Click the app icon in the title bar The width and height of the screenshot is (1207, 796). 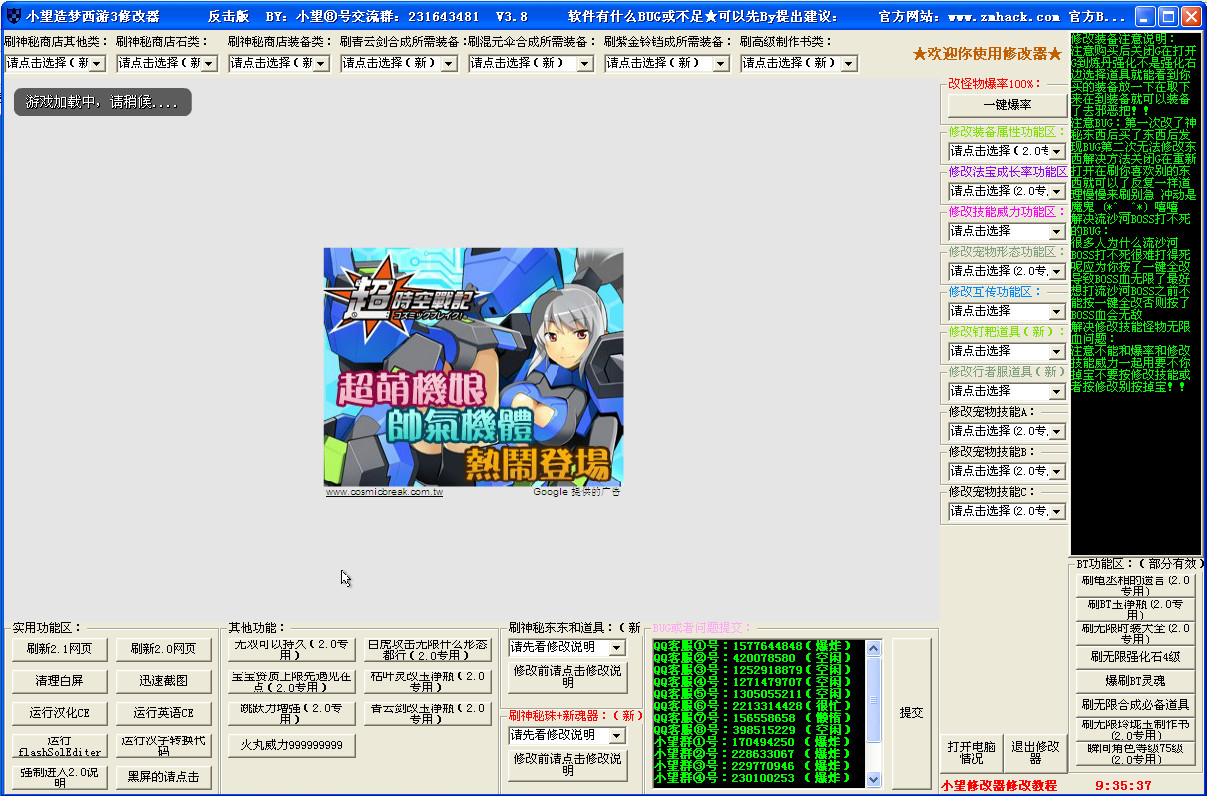tap(13, 16)
